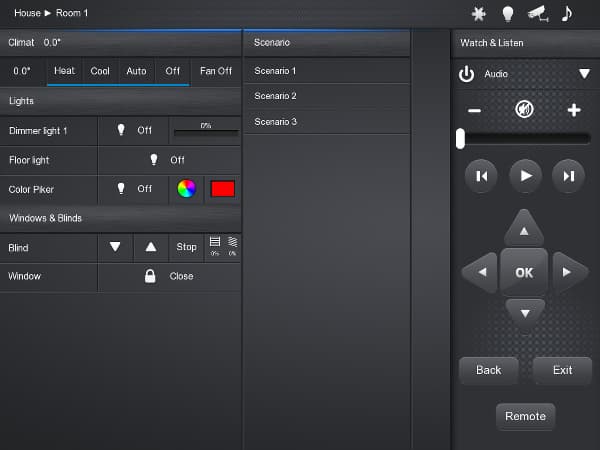Toggle the Audio power button
Image resolution: width=600 pixels, height=450 pixels.
[466, 74]
